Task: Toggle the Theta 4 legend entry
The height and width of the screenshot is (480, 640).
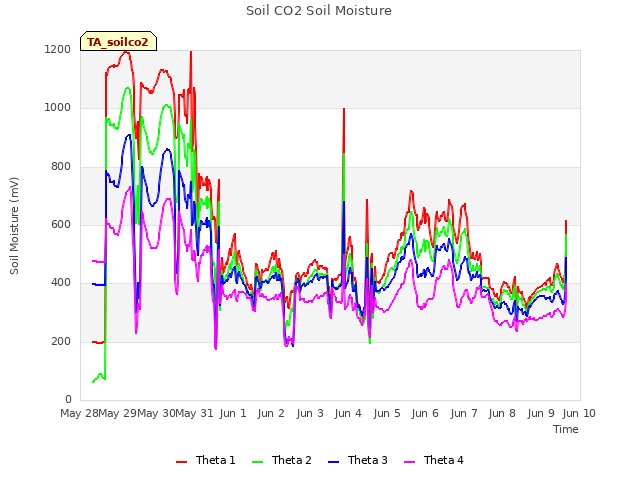Action: [x=433, y=460]
